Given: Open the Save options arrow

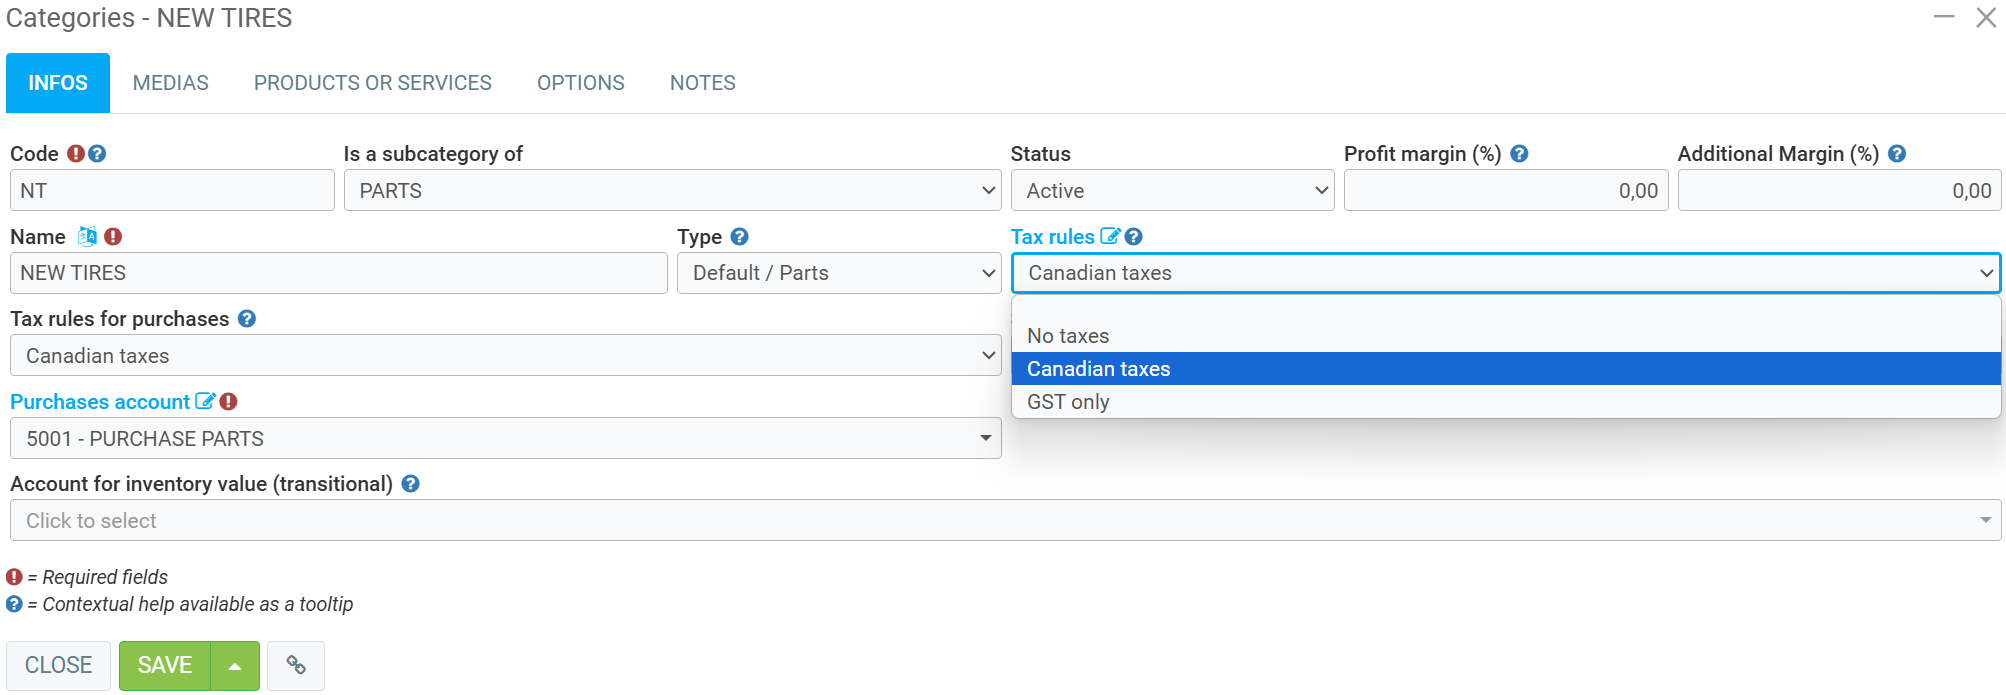Looking at the screenshot, I should tap(235, 666).
